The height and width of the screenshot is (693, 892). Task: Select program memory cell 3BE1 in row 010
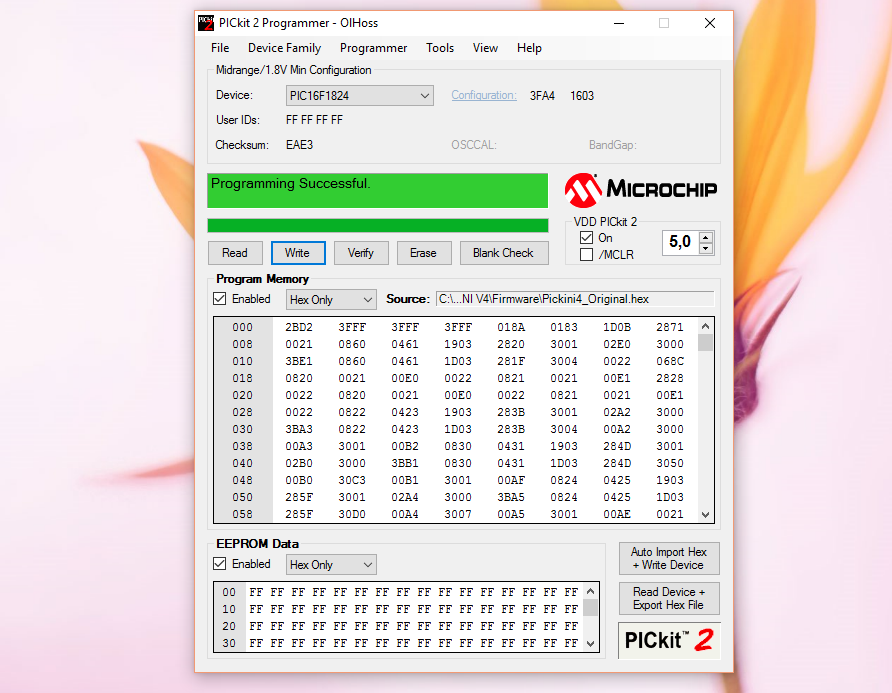pyautogui.click(x=299, y=361)
